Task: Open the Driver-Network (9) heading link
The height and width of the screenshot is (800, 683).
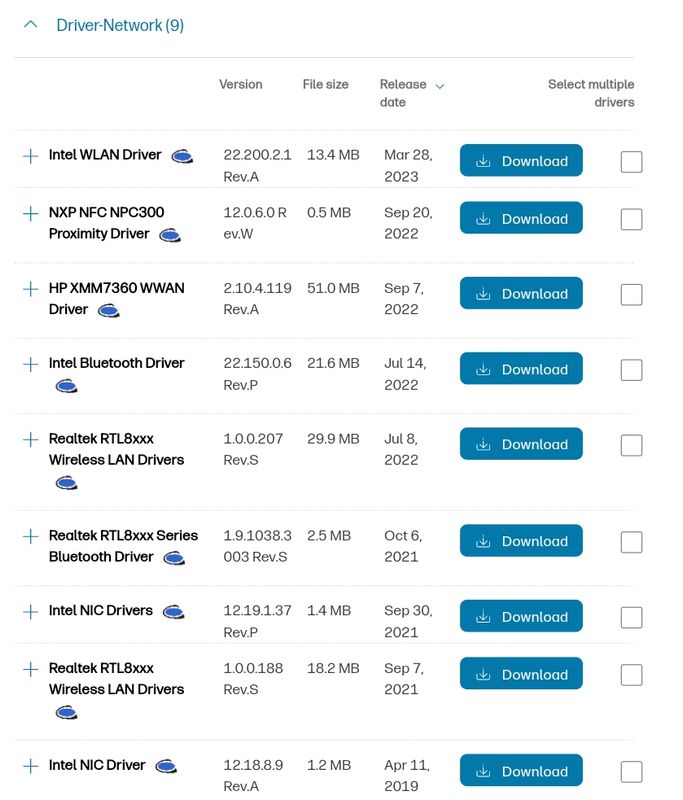Action: [120, 25]
